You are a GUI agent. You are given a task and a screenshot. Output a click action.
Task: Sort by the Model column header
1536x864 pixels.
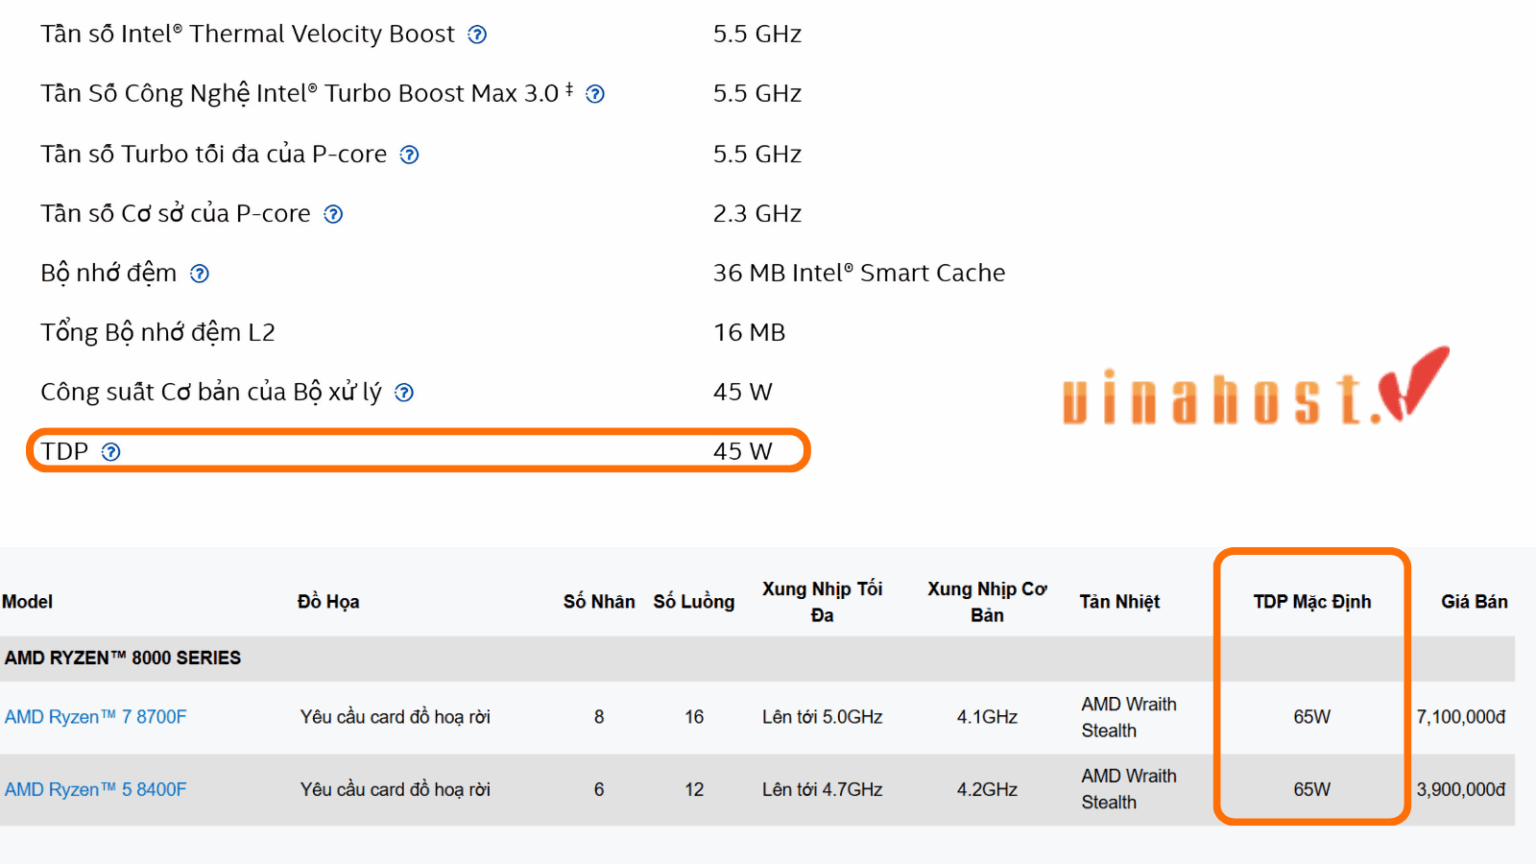[27, 602]
